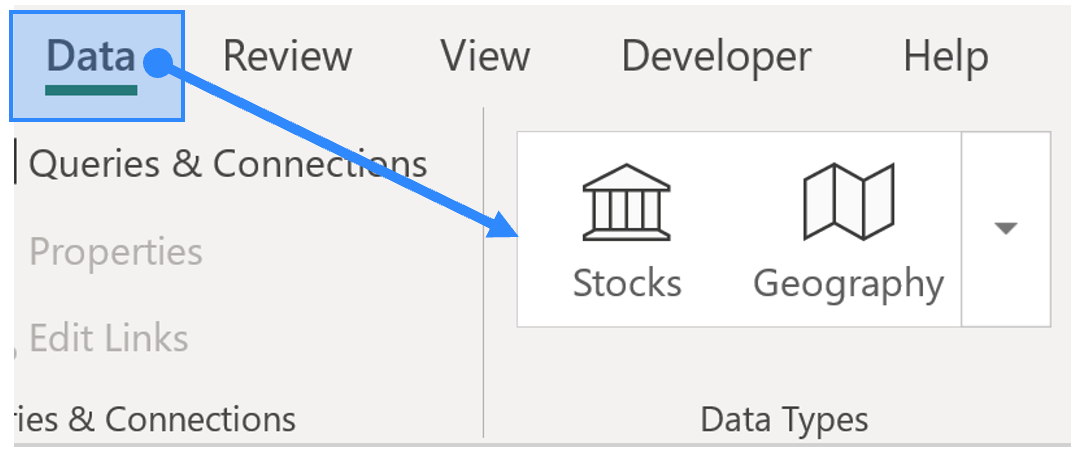The height and width of the screenshot is (452, 1078).
Task: Click the greyed-out Properties command
Action: click(x=116, y=252)
